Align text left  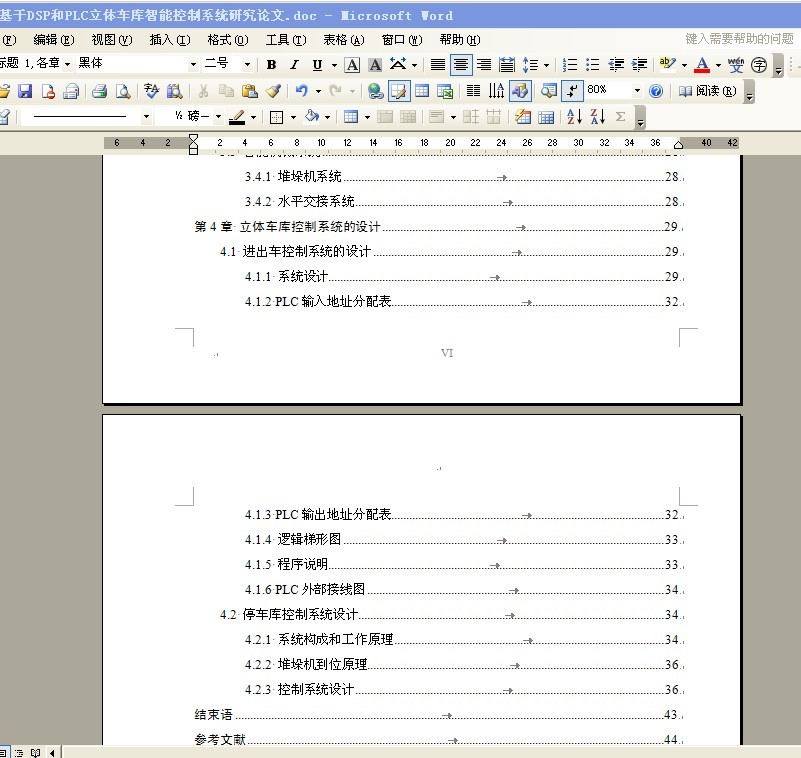point(438,65)
